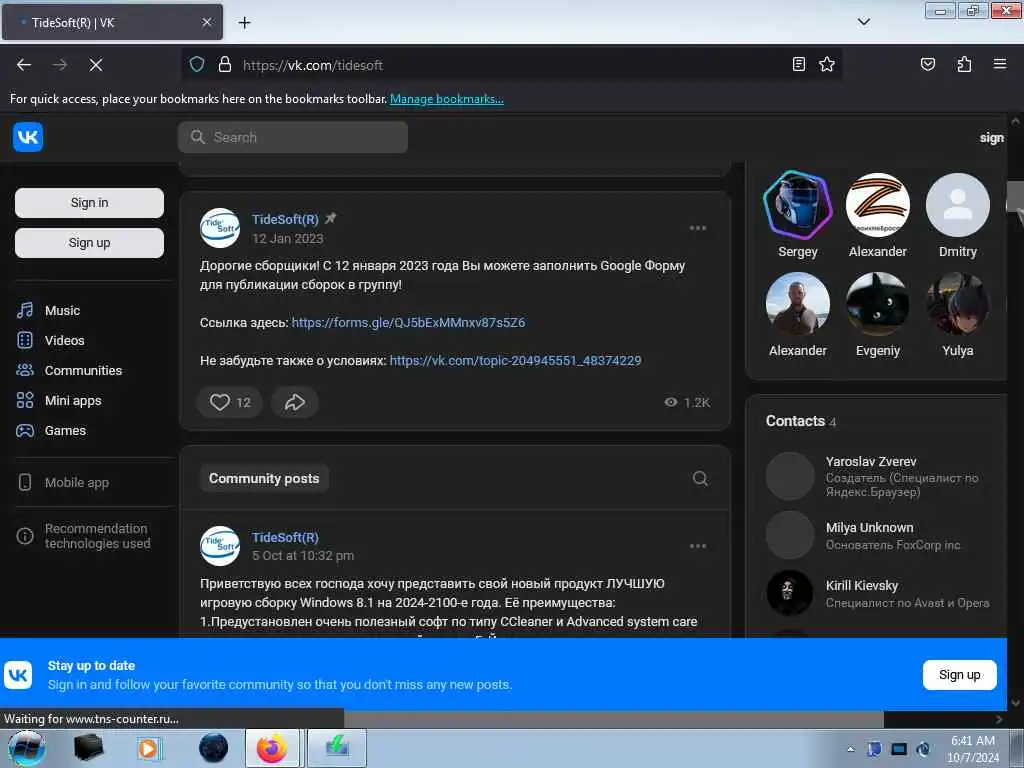Click TideSoft avatar on the pinned post
Viewport: 1024px width, 768px height.
[220, 228]
